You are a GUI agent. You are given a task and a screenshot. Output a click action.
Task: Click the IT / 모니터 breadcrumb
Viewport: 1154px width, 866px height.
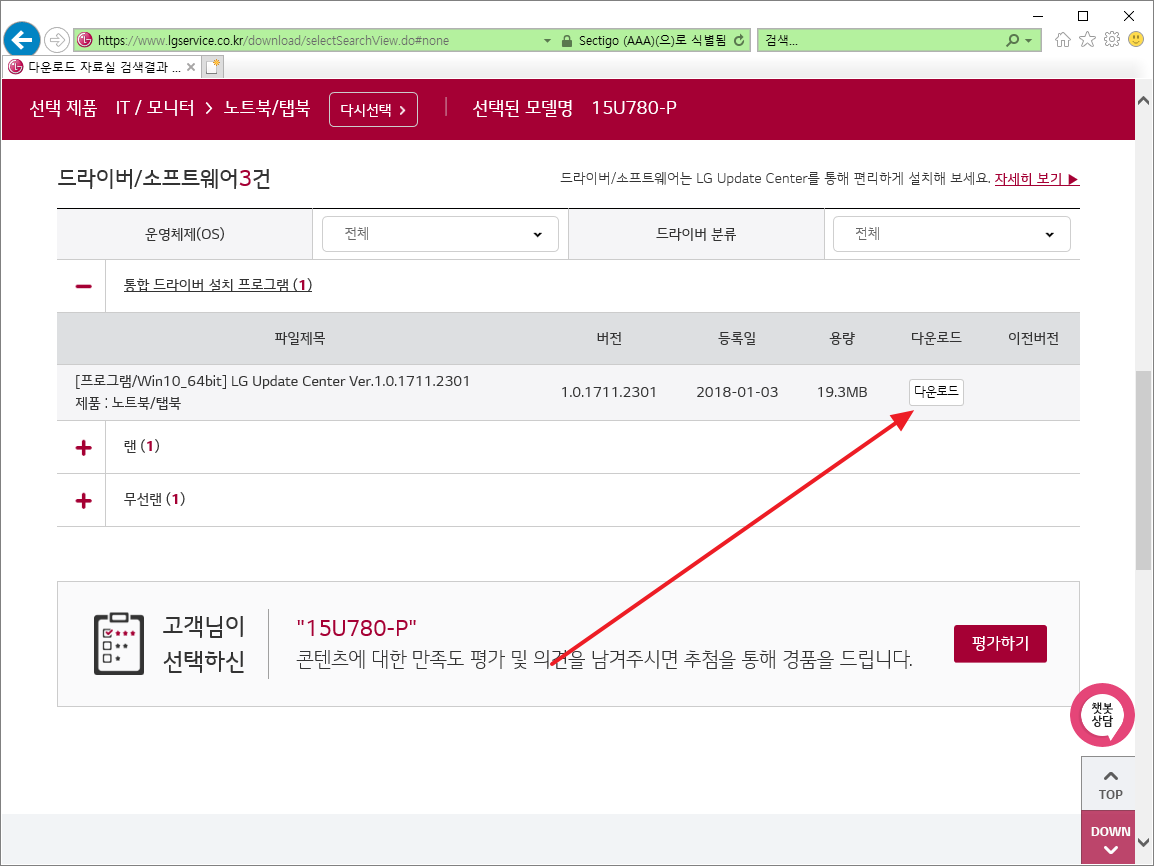pos(155,108)
